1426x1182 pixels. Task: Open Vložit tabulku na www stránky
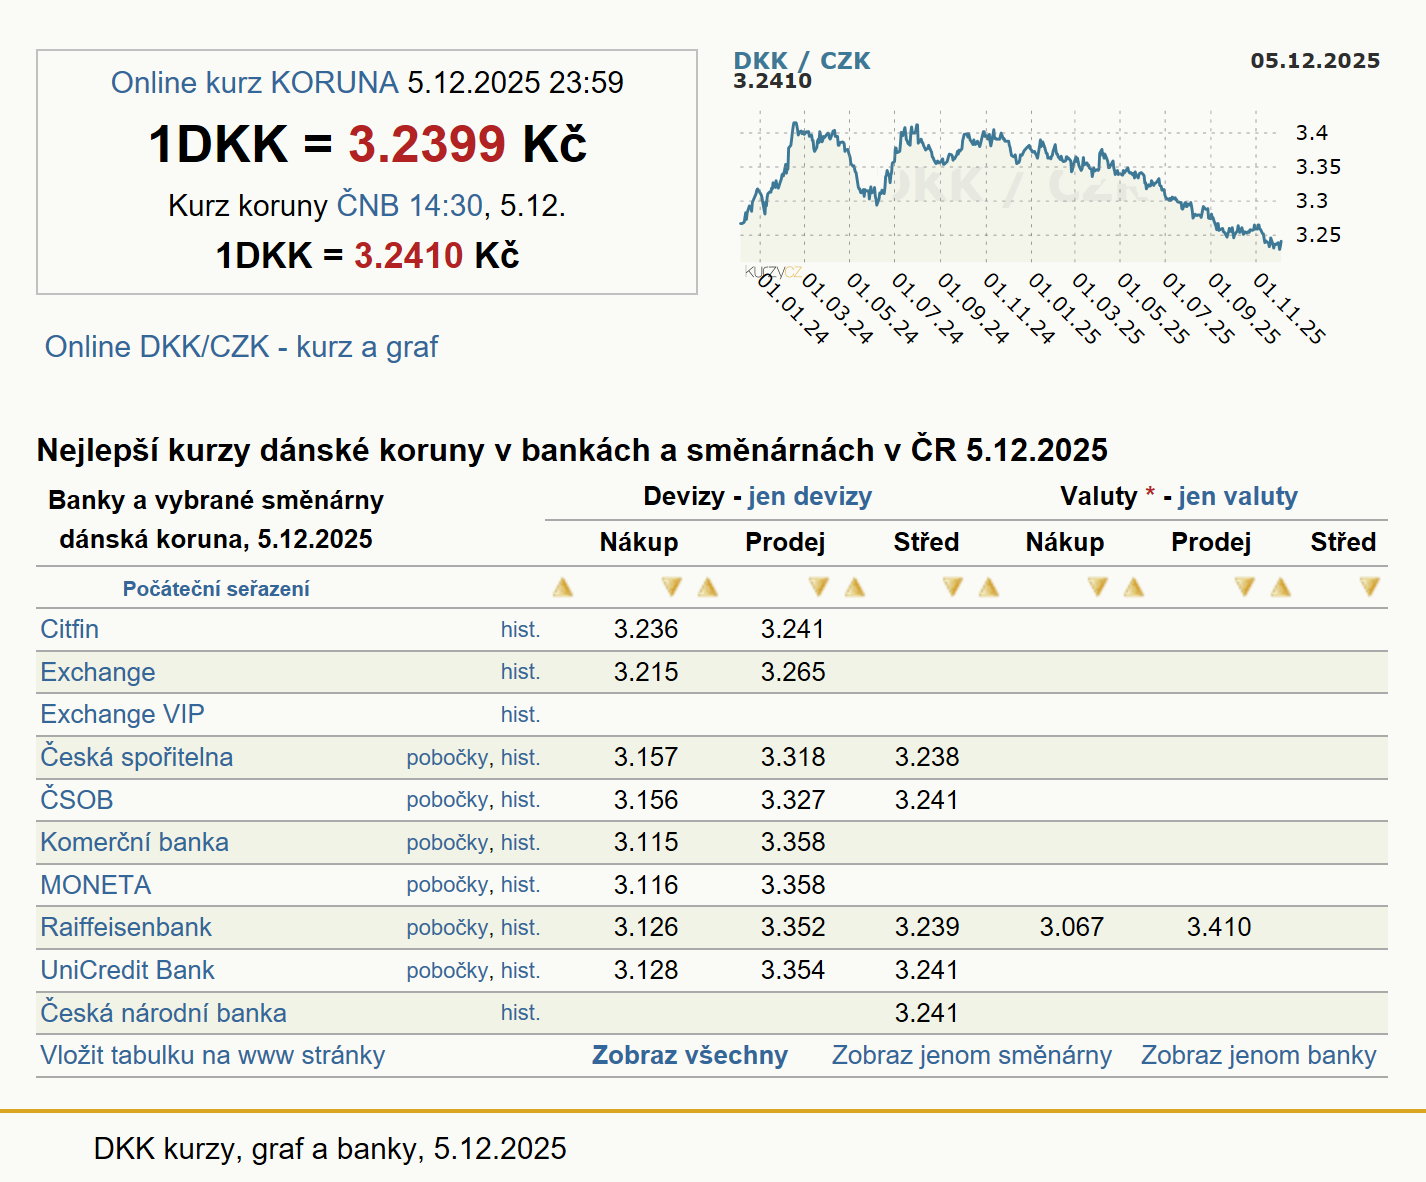(x=212, y=1056)
